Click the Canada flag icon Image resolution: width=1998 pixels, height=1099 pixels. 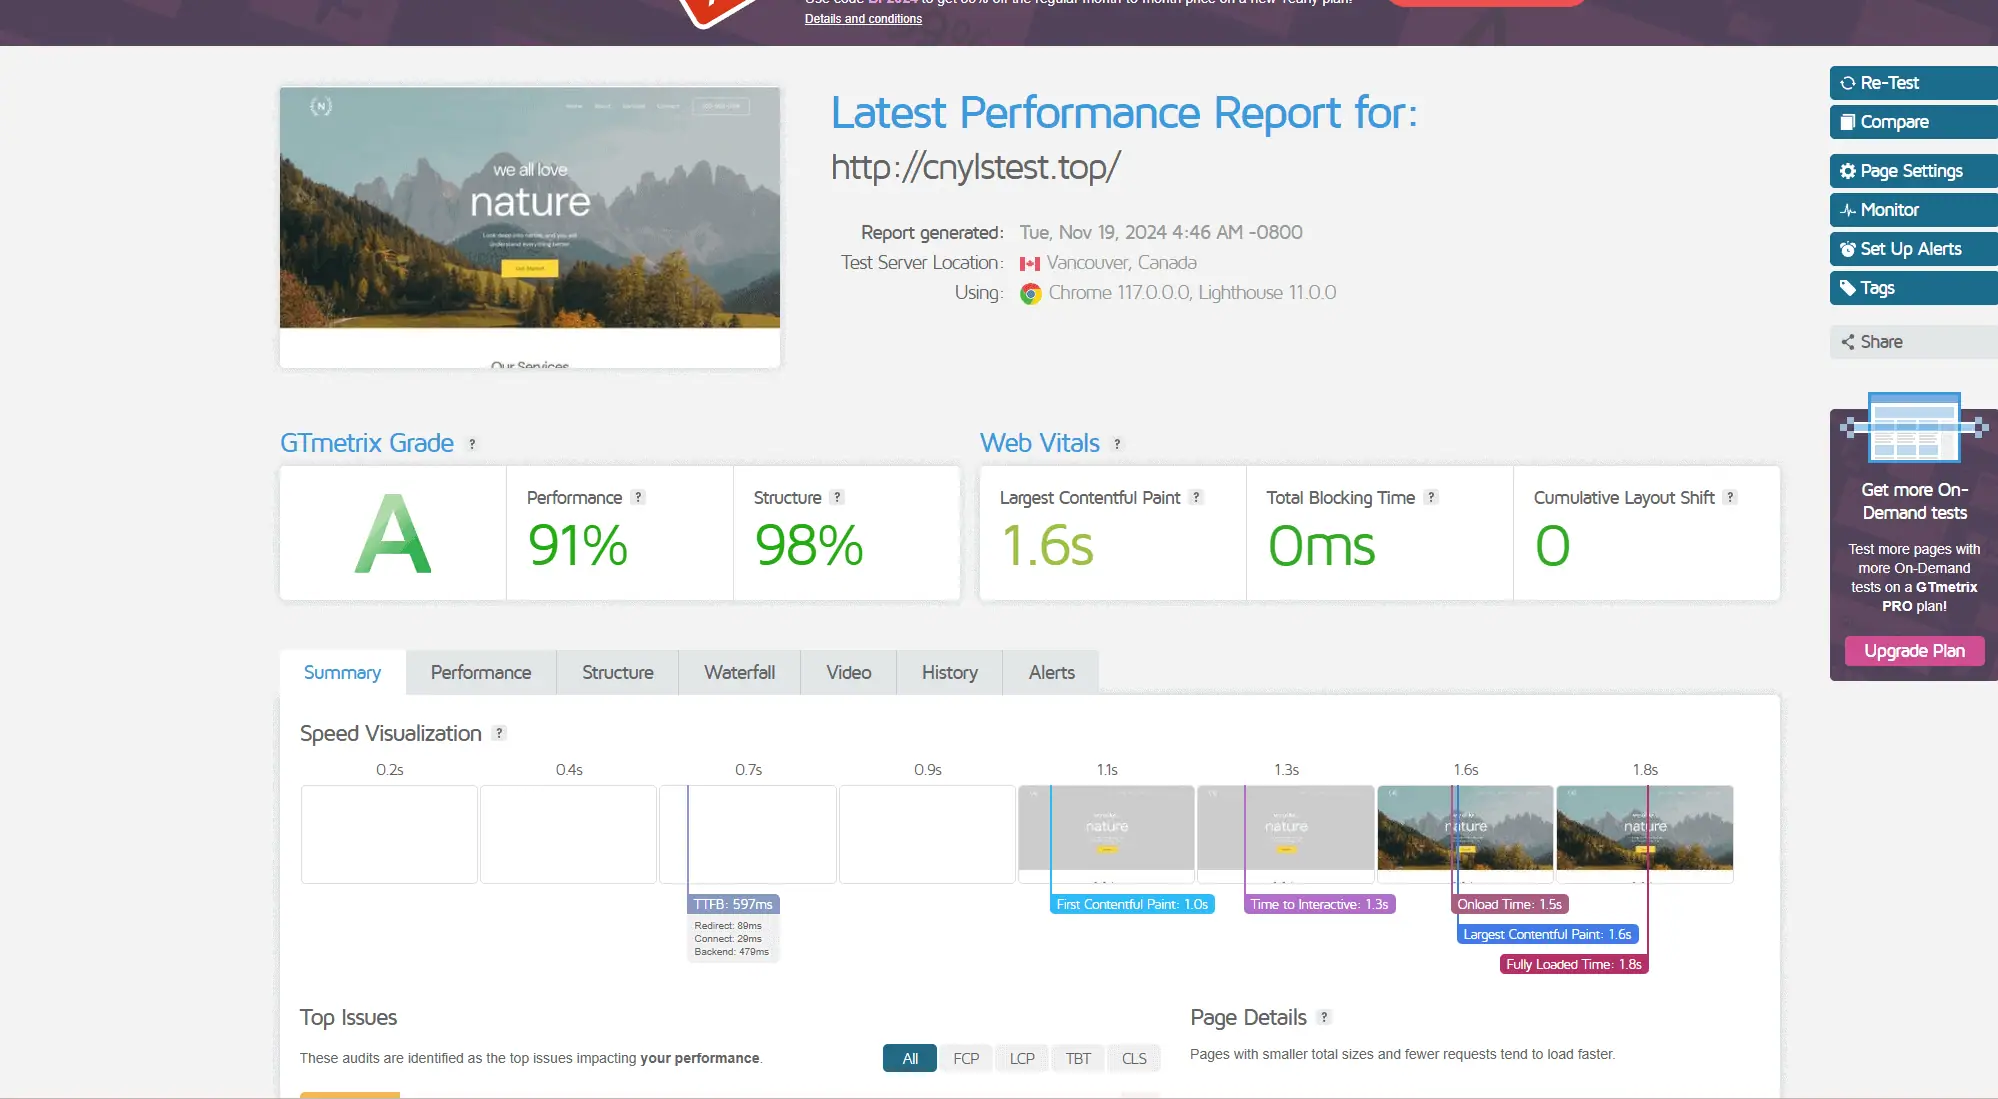point(1030,264)
